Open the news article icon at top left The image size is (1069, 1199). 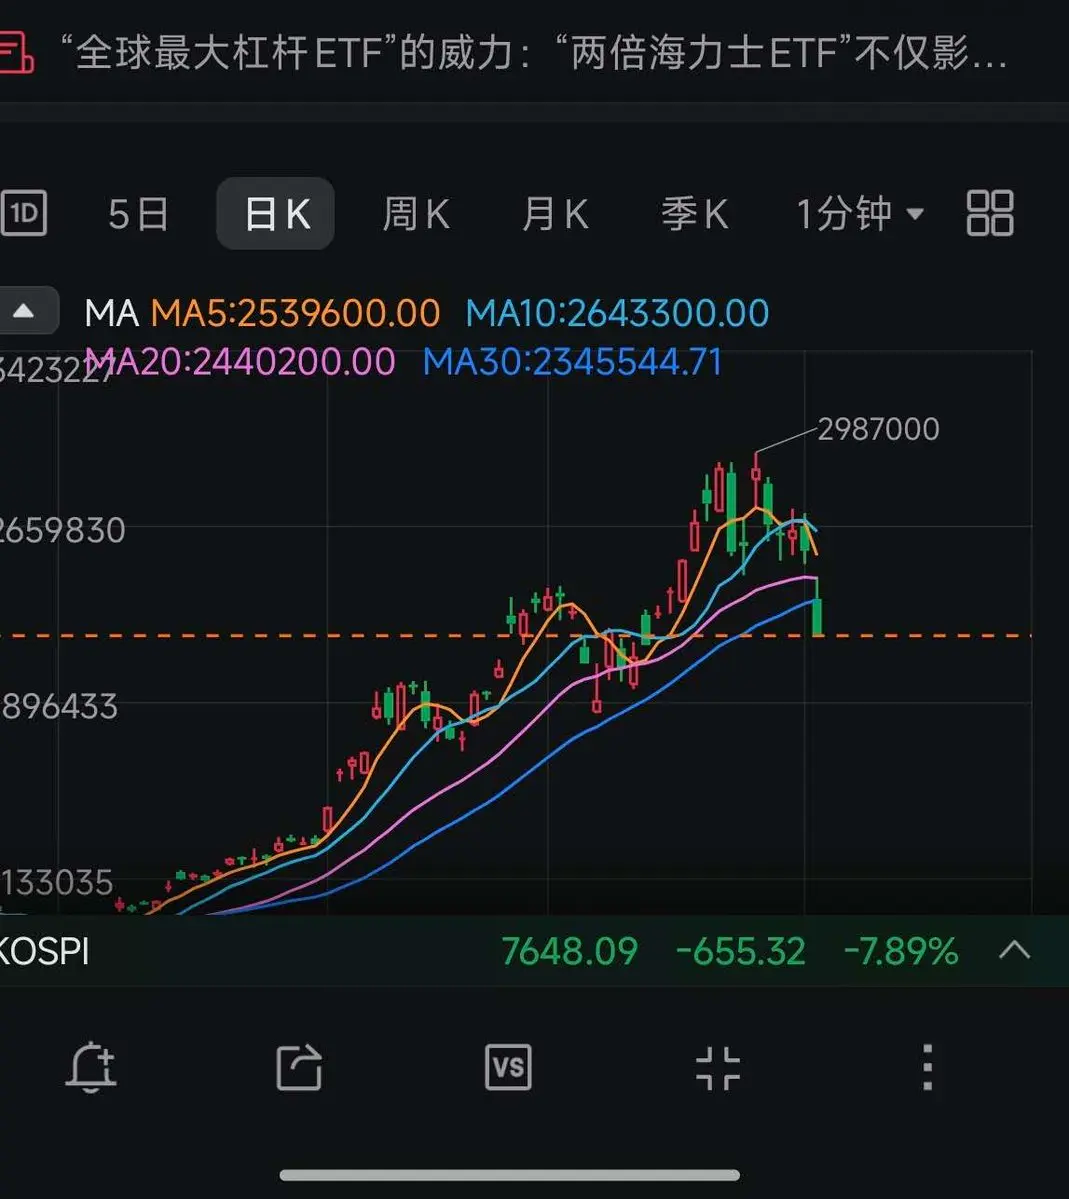tap(15, 52)
